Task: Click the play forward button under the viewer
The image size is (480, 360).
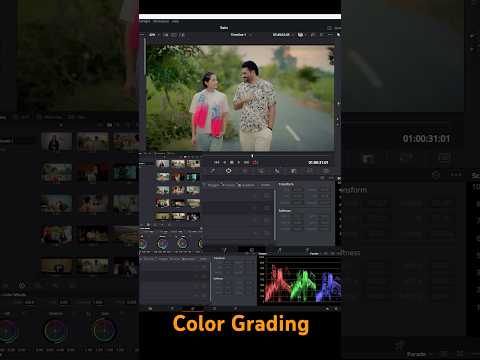Action: pyautogui.click(x=239, y=162)
